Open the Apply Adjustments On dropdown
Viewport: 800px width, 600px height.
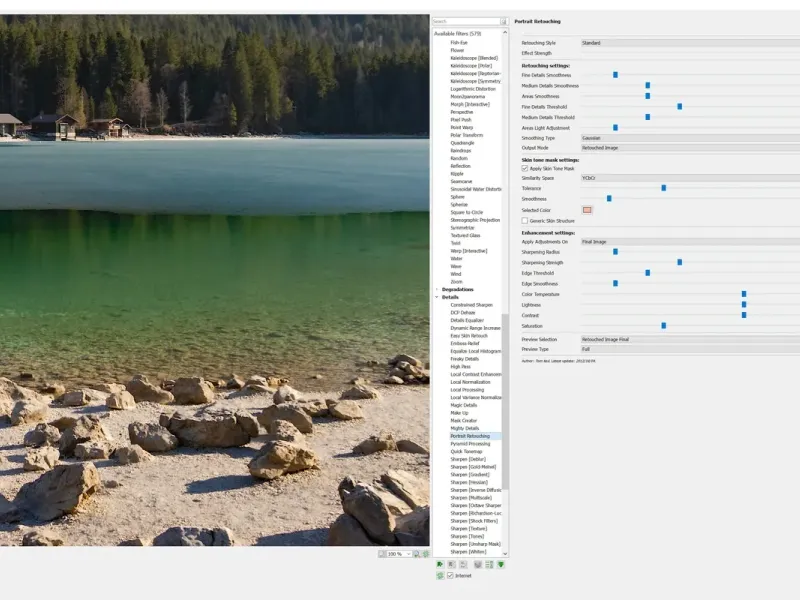[x=690, y=242]
